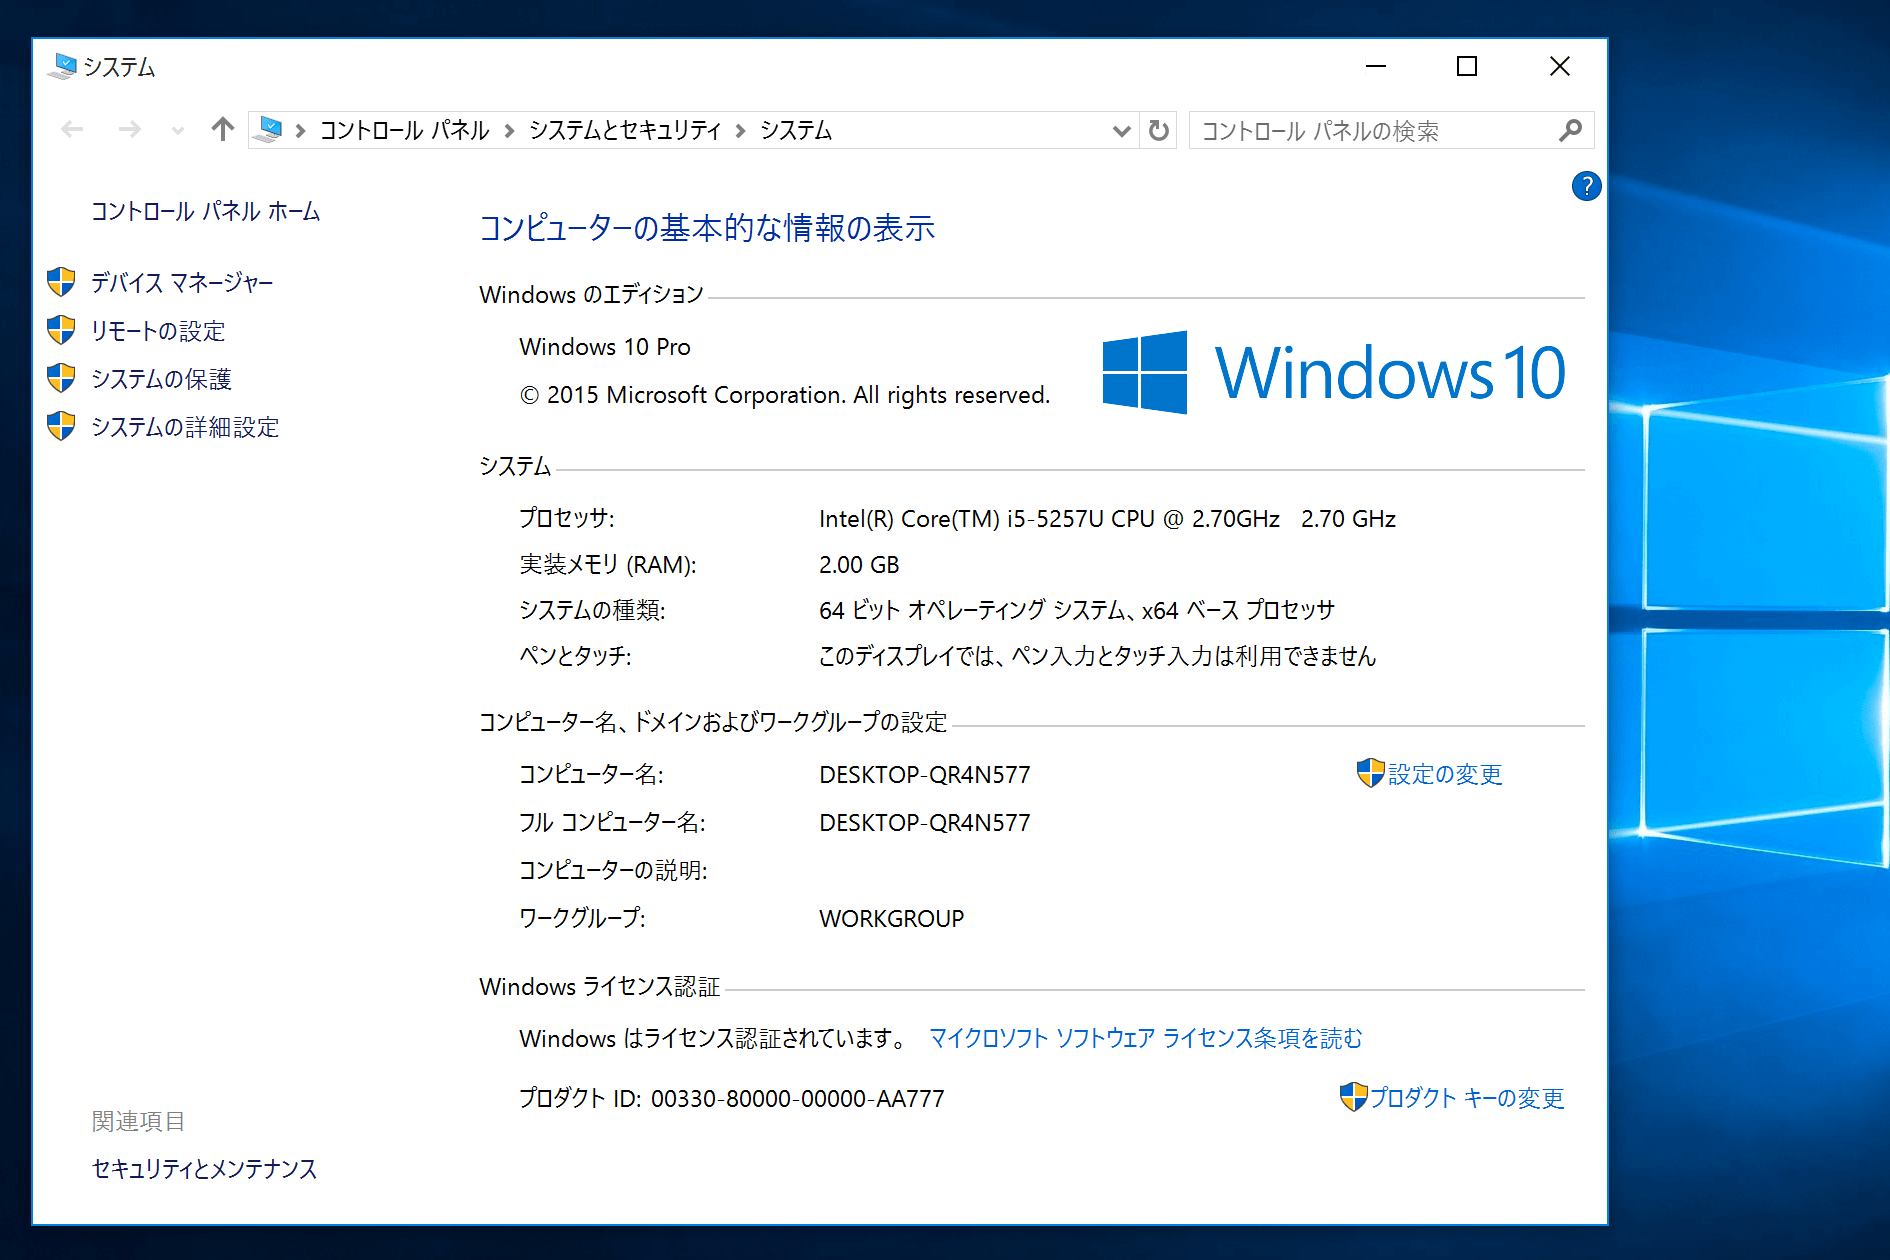The width and height of the screenshot is (1890, 1260).
Task: Minimize the システム window
Action: (1376, 66)
